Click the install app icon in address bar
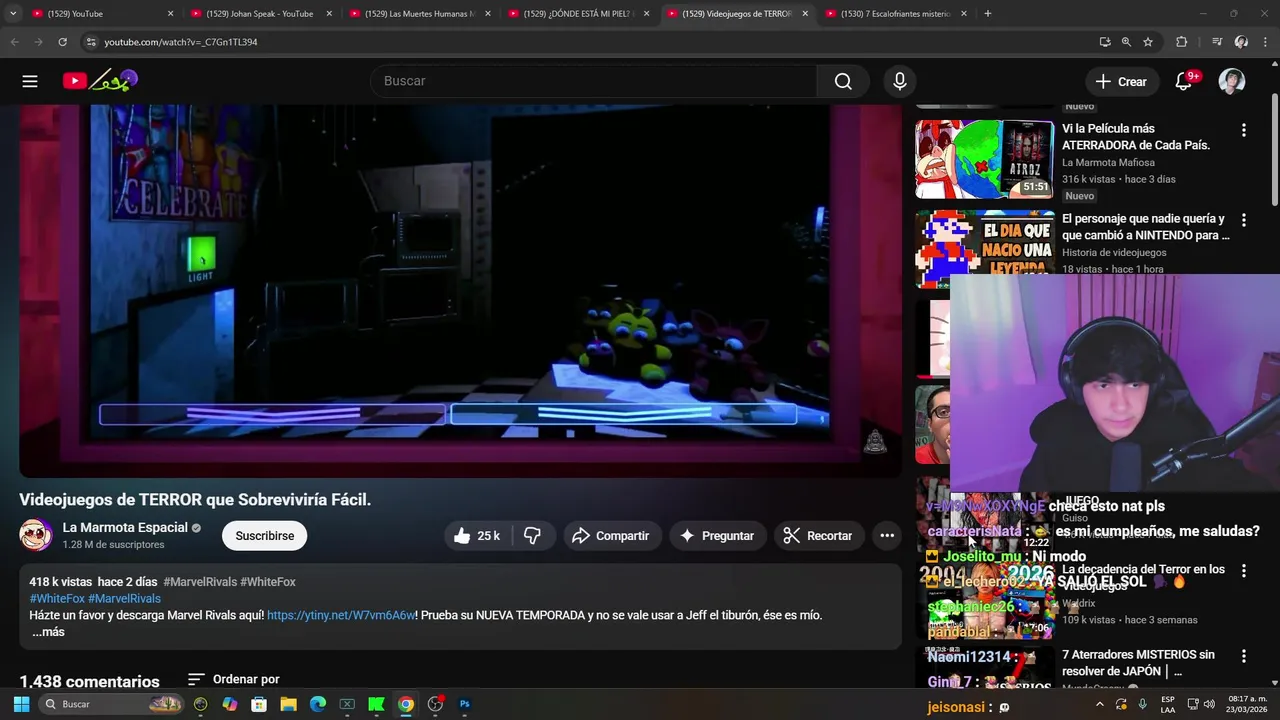 [x=1104, y=42]
